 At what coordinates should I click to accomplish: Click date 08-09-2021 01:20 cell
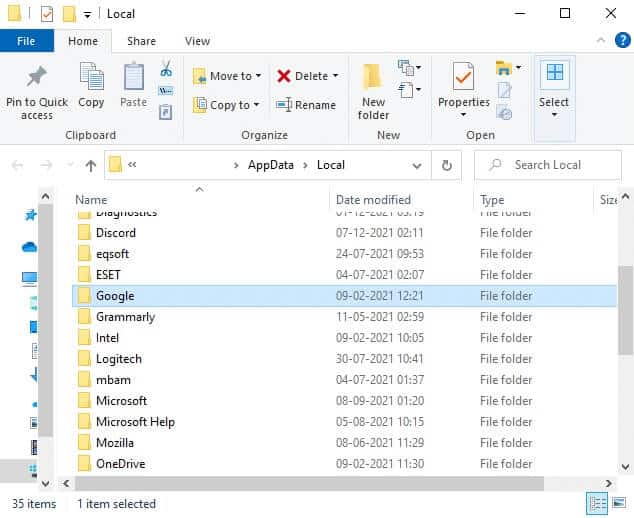coord(380,401)
